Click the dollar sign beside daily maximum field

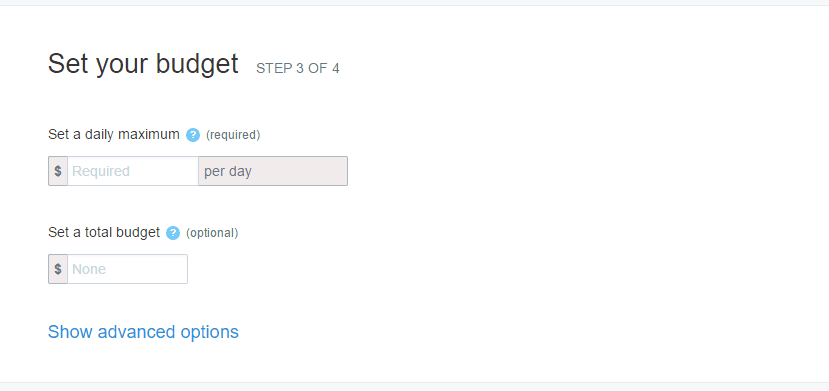[x=58, y=171]
